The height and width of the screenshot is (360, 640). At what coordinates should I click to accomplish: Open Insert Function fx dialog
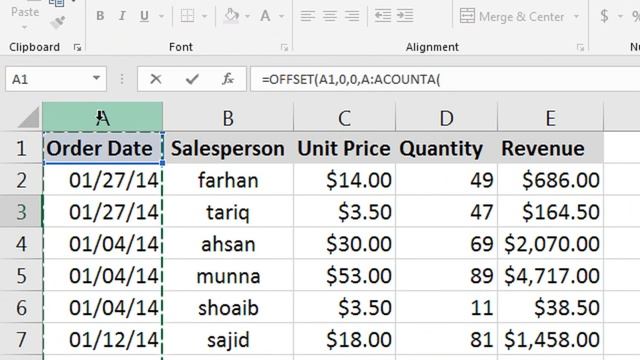tap(227, 79)
